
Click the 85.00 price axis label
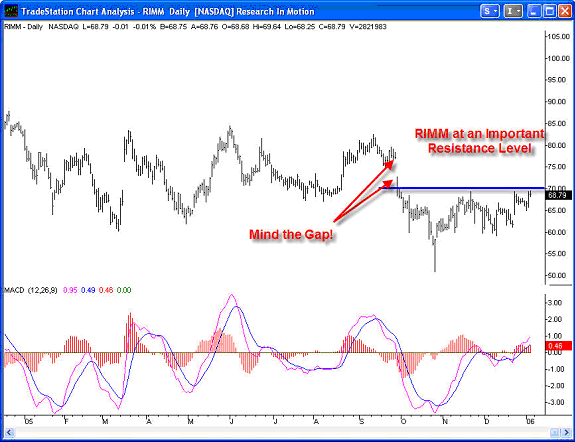click(x=557, y=124)
